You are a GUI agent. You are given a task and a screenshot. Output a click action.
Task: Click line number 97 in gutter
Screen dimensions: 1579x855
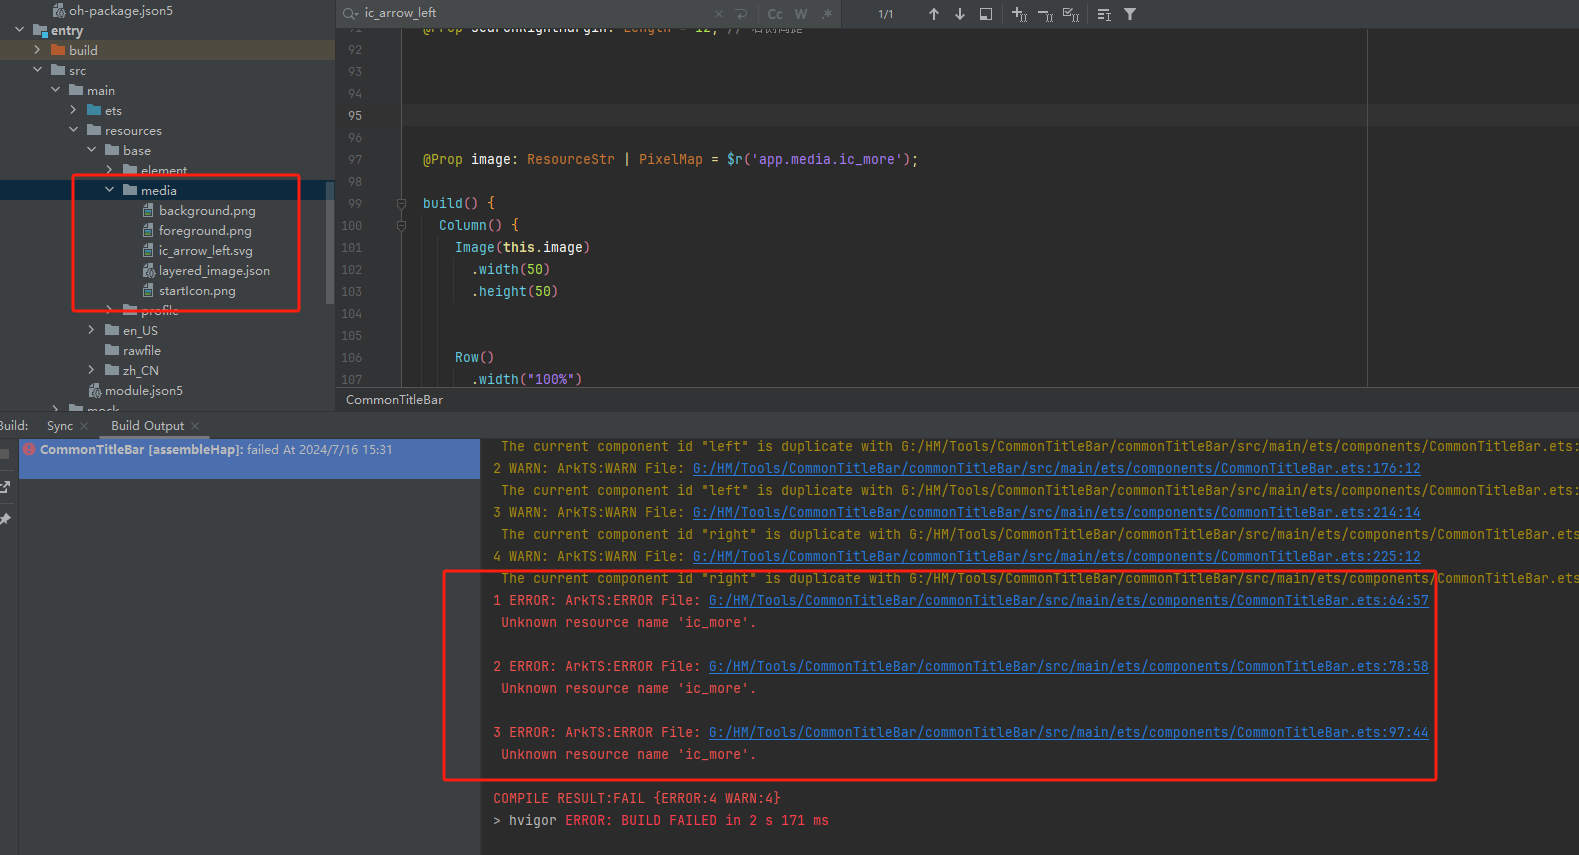[355, 159]
